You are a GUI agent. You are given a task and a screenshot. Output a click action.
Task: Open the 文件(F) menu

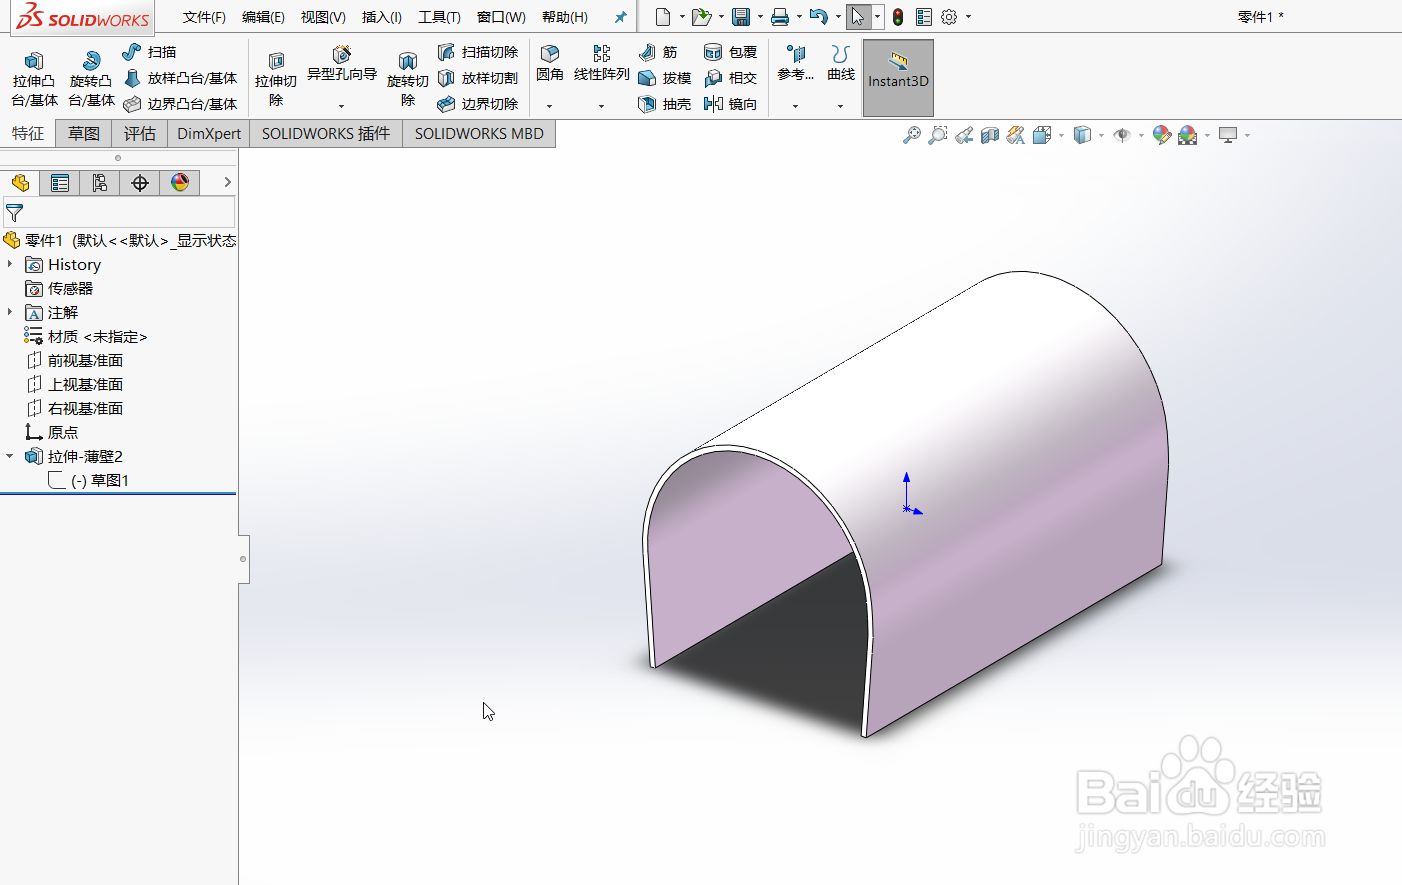point(204,17)
